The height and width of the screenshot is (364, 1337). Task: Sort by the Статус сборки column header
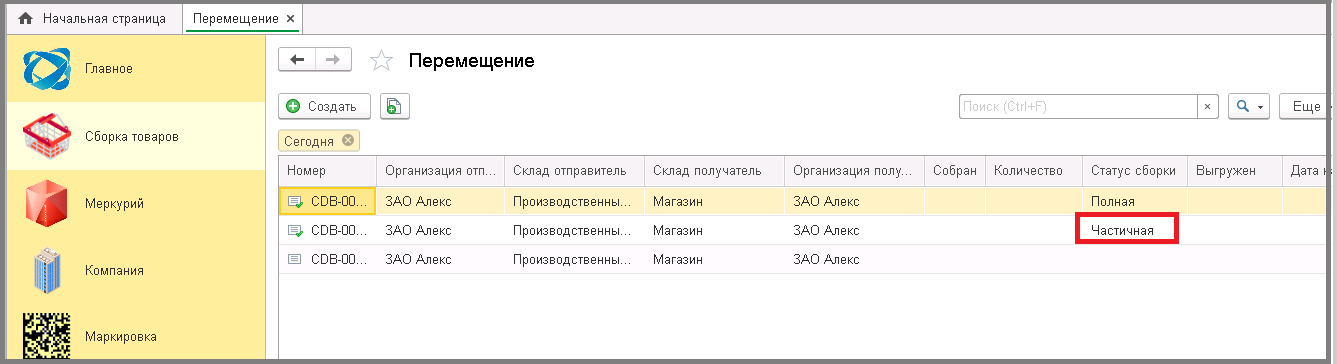1134,170
